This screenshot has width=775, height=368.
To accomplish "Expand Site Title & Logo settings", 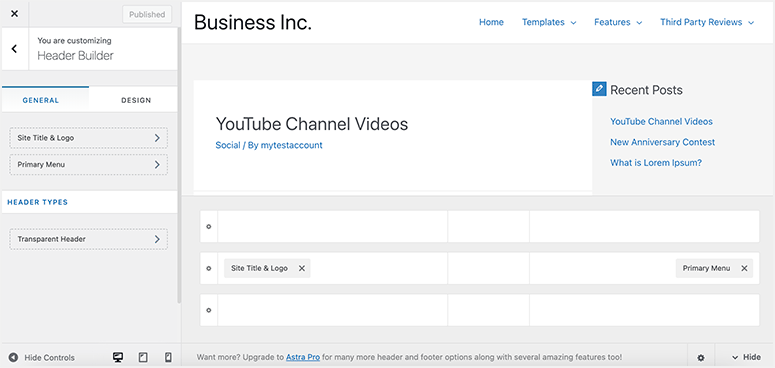I will pyautogui.click(x=88, y=138).
